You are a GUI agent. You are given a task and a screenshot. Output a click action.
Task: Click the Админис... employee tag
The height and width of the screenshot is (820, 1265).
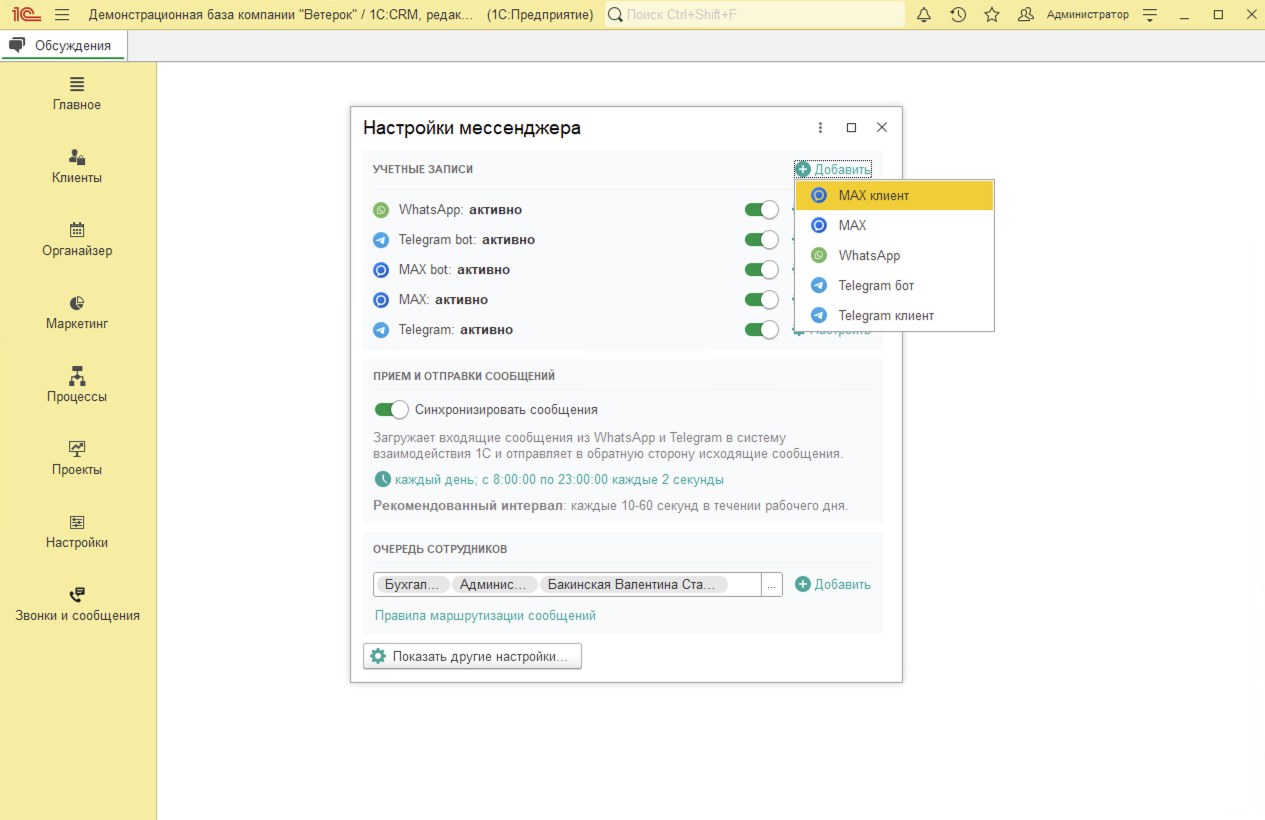click(494, 585)
